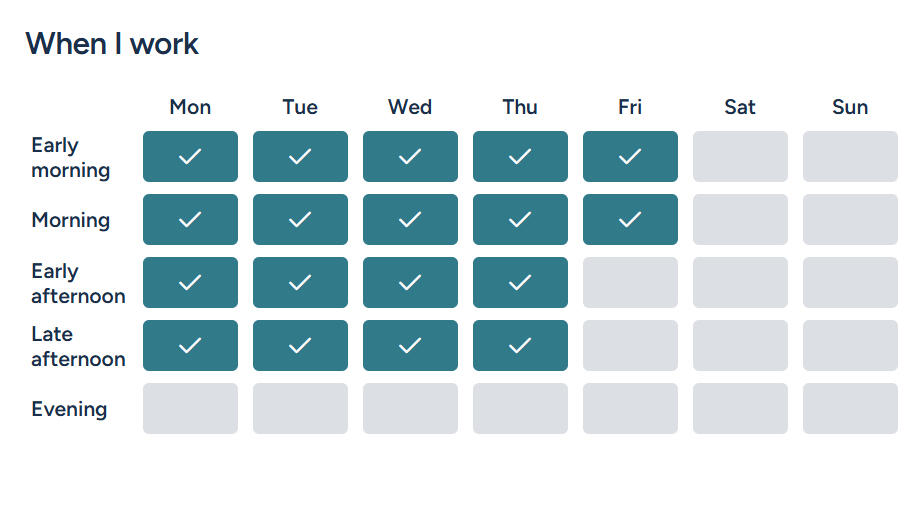
Task: Enable Saturday Early morning slot
Action: pyautogui.click(x=740, y=157)
